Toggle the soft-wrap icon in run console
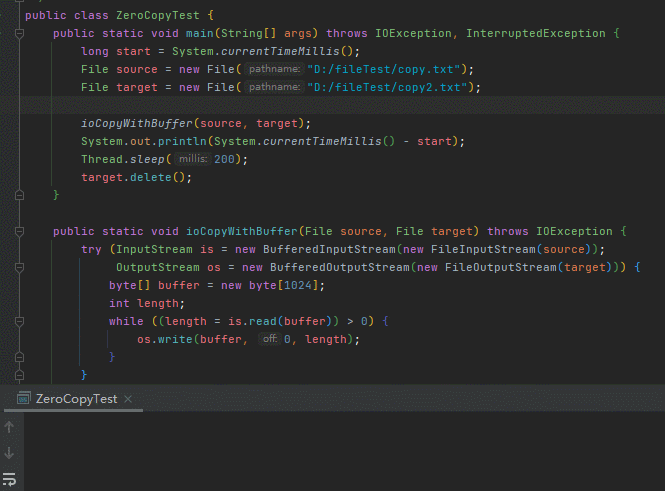The height and width of the screenshot is (491, 665). (9, 479)
